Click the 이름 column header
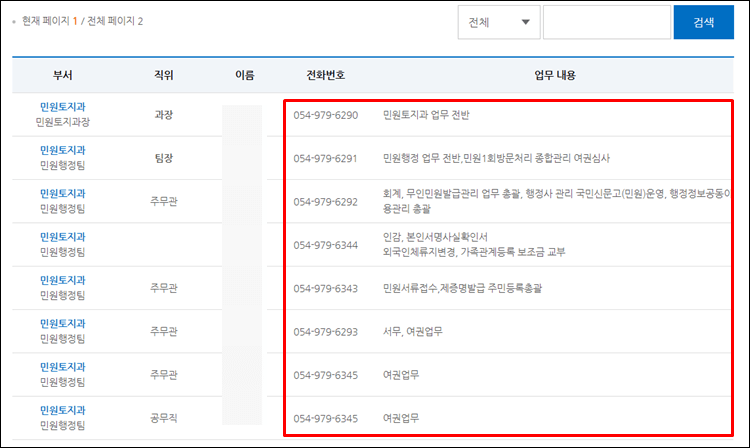 245,75
